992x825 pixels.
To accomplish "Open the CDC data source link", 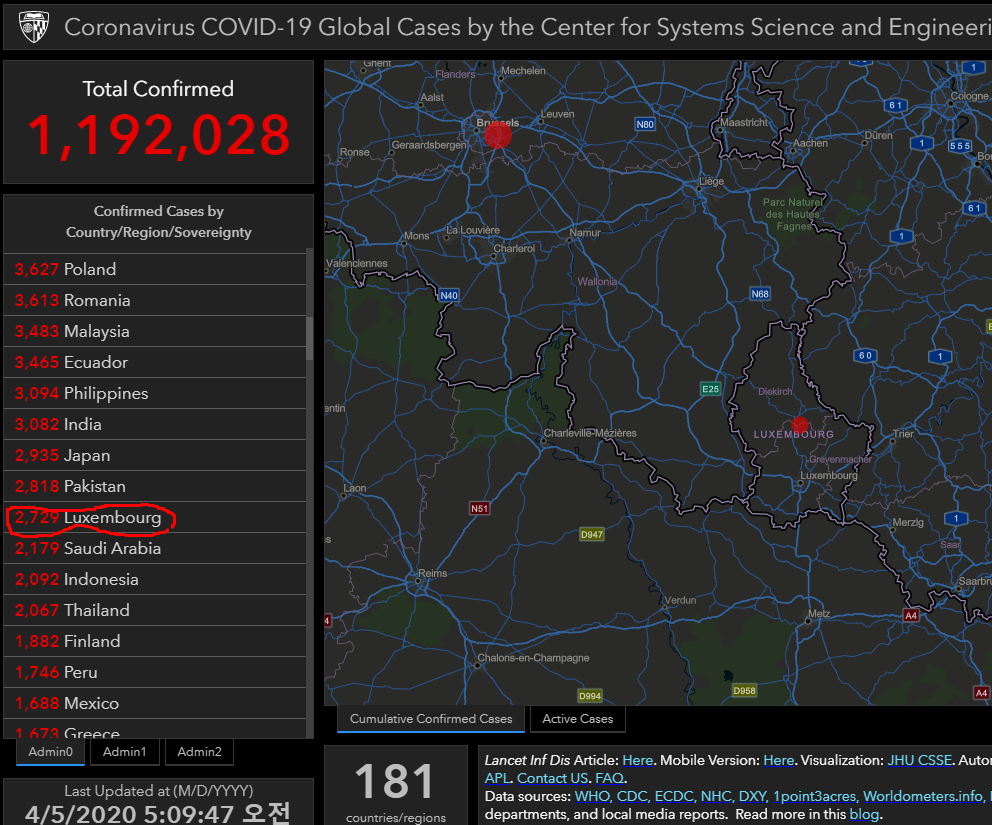I will click(x=631, y=796).
